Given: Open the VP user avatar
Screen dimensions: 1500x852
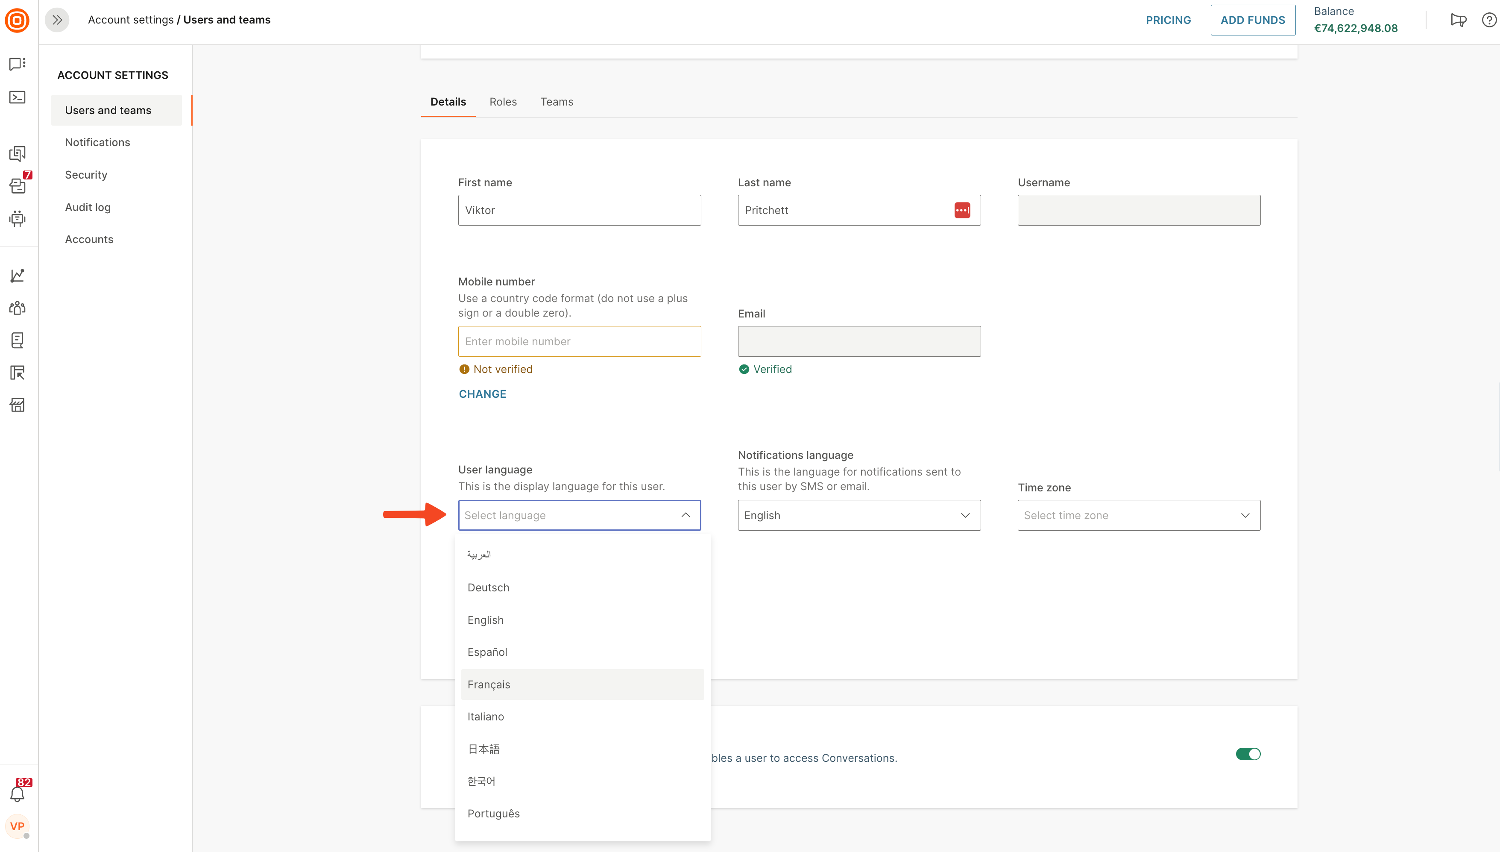Looking at the screenshot, I should [17, 827].
